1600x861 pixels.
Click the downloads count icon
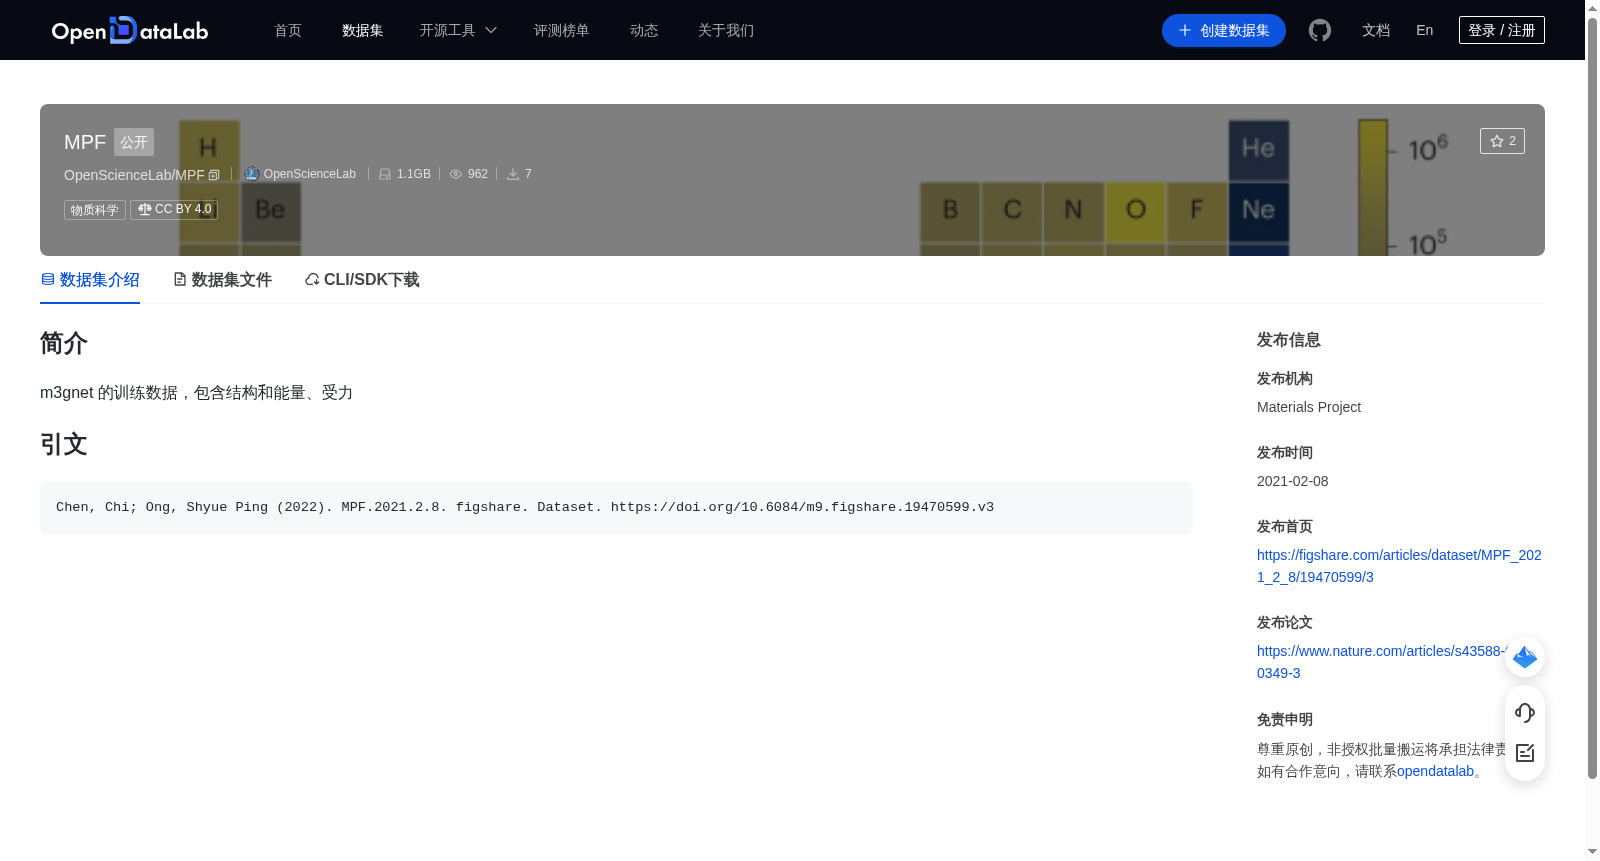(x=513, y=174)
